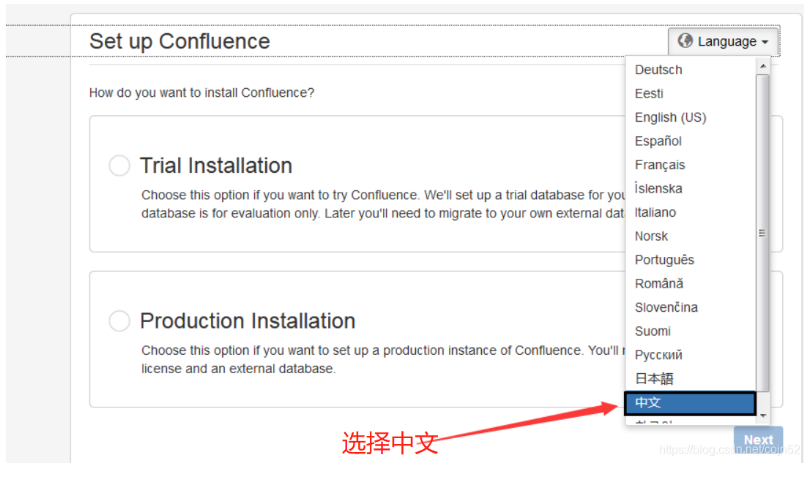Screen dimensions: 804x484
Task: Select the Trial Installation radio button
Action: (119, 166)
